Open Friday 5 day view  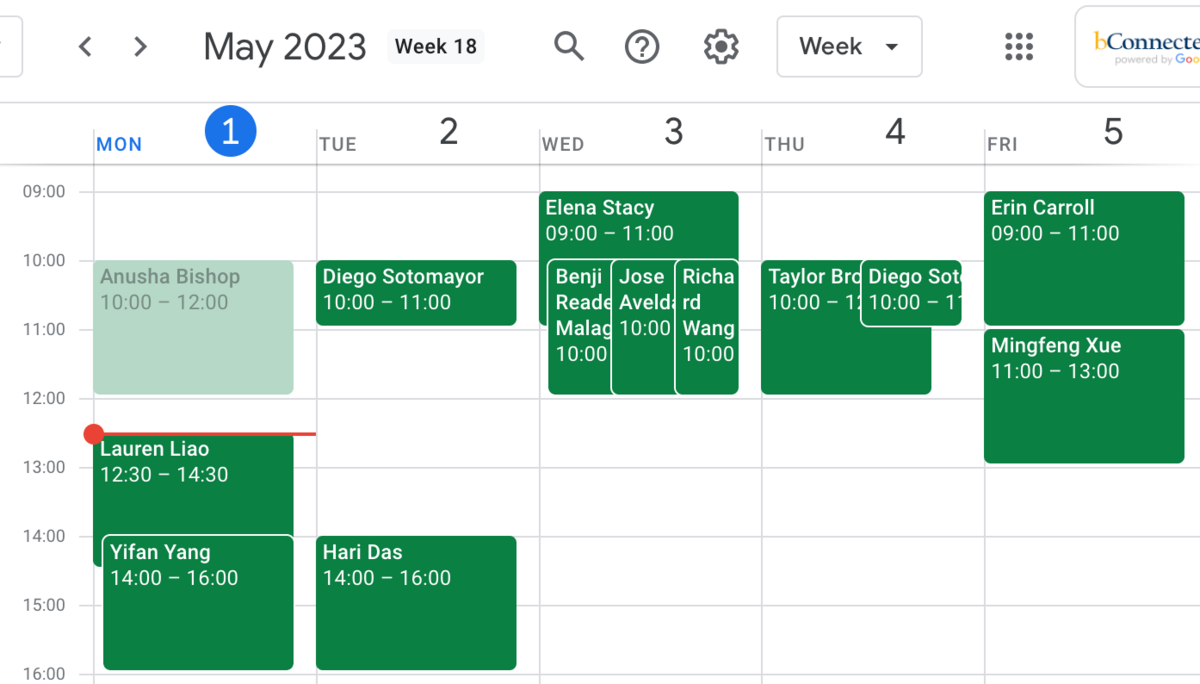coord(1113,131)
